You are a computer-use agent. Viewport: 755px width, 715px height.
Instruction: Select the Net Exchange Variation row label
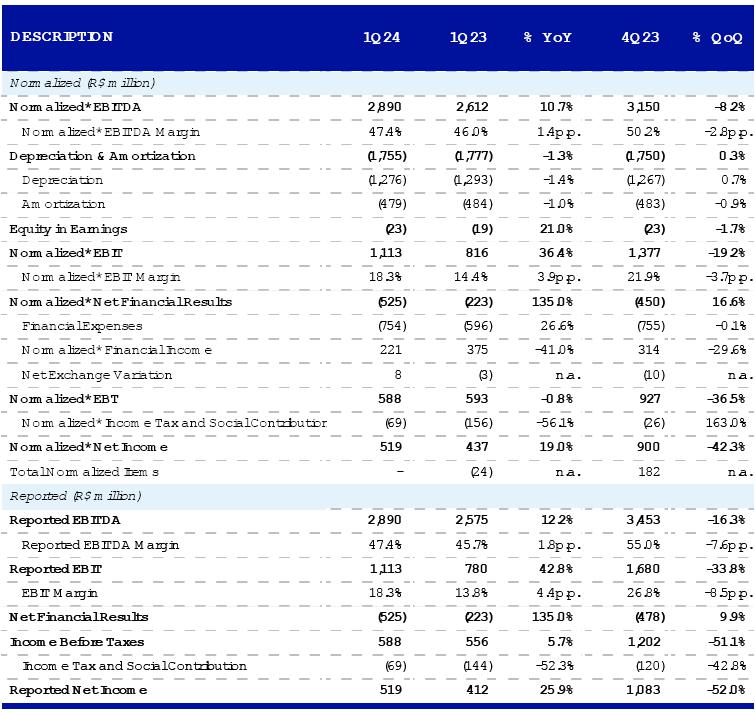(x=96, y=375)
